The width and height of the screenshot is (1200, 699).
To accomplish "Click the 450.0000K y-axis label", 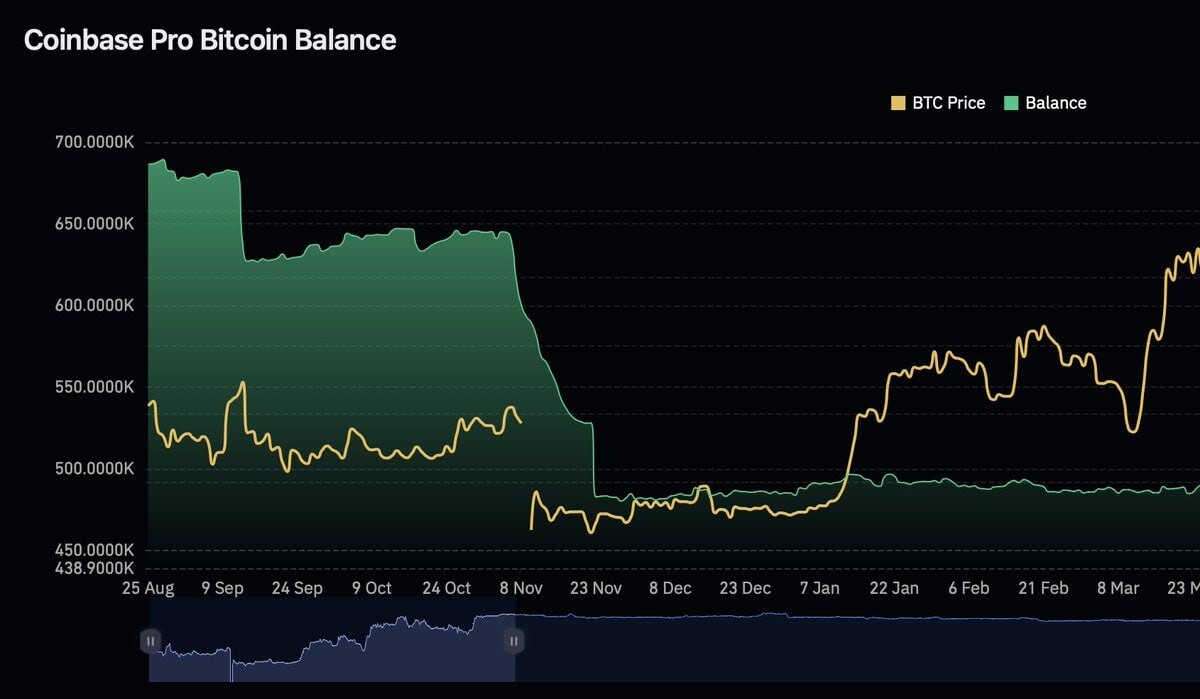I will click(x=94, y=550).
